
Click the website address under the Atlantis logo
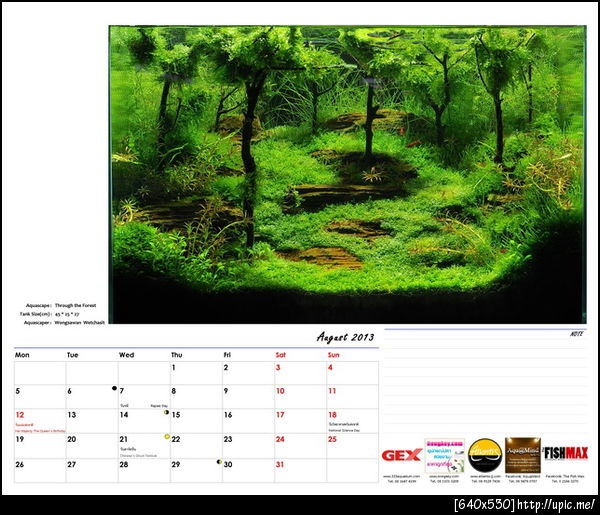point(486,477)
